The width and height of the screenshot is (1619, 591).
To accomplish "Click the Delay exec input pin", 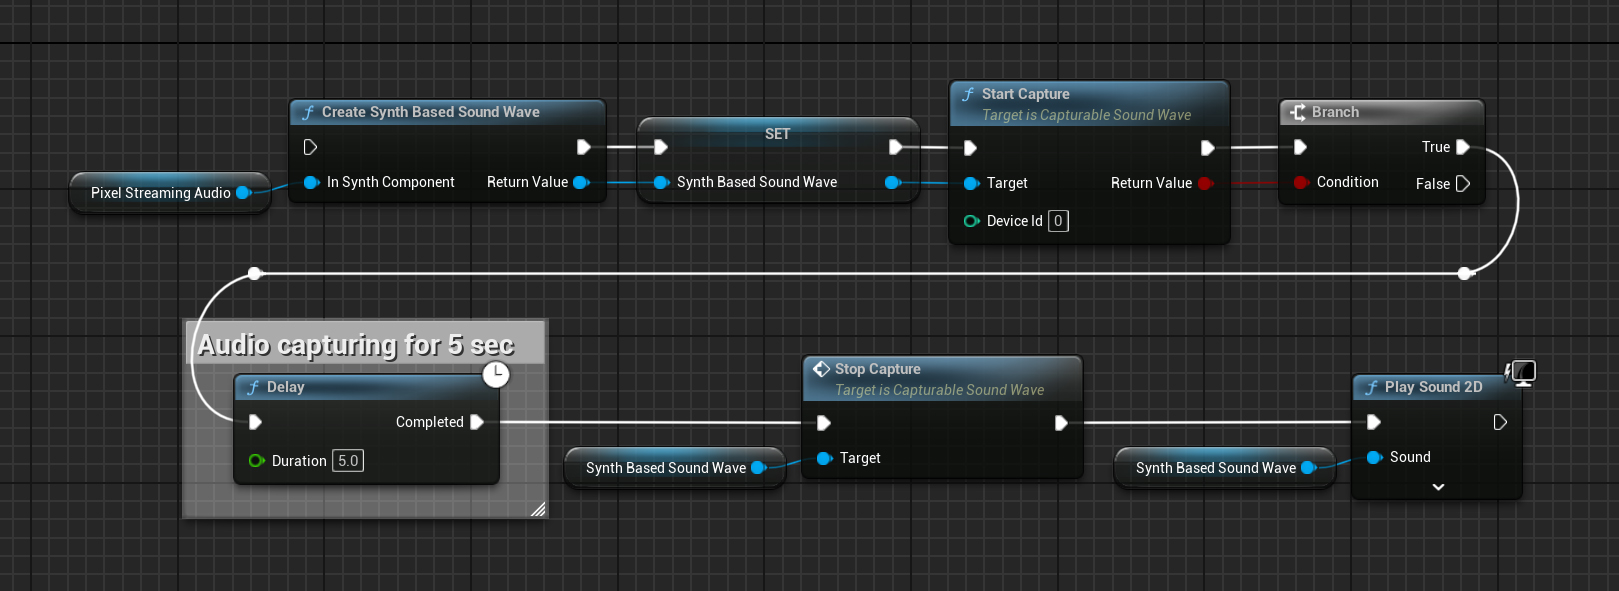I will tap(256, 422).
